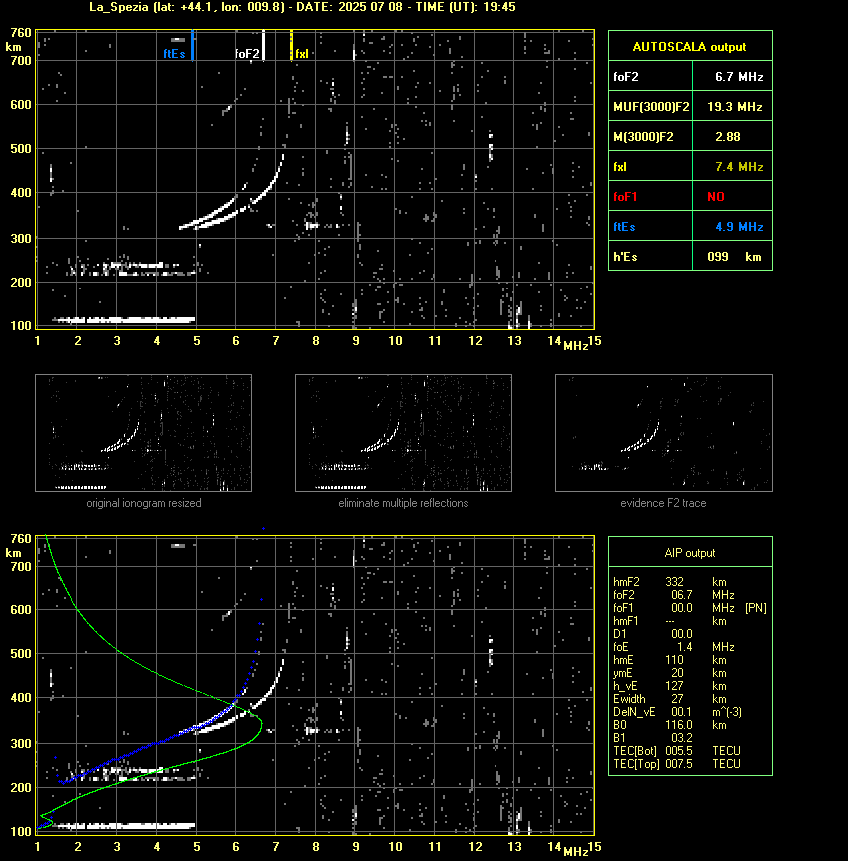
Task: Select ftEs value '4.9 MHz'
Action: point(739,227)
